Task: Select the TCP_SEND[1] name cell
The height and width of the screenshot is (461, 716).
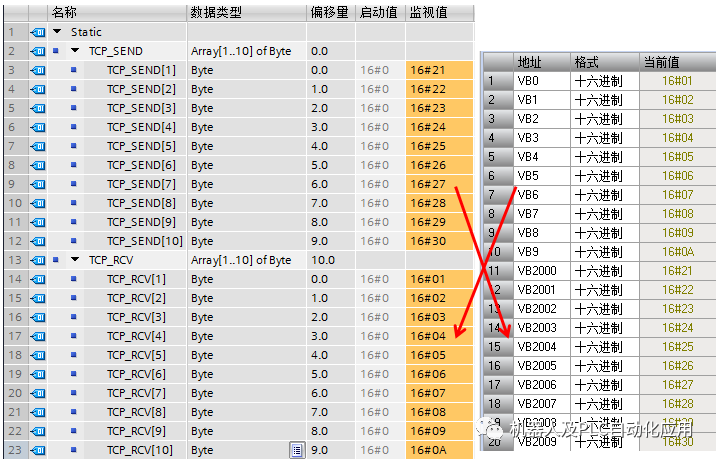Action: [141, 70]
